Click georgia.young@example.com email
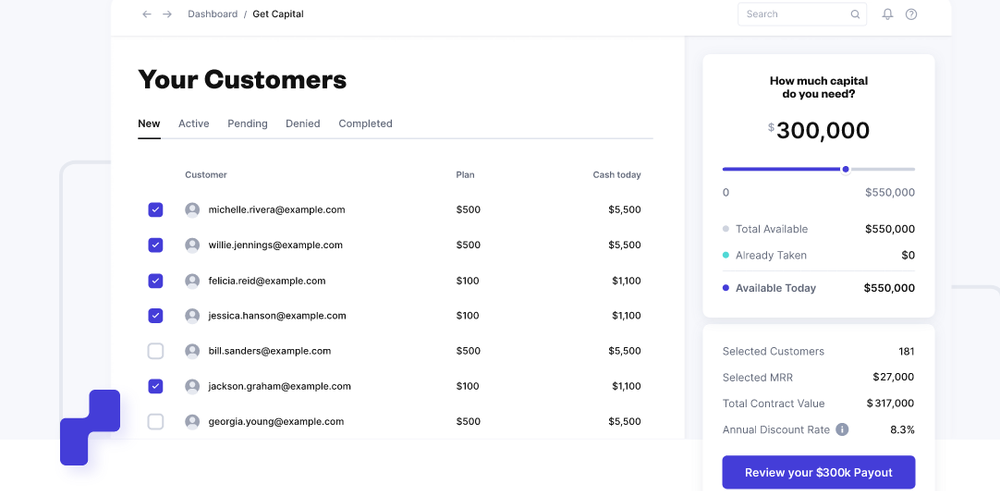1000x491 pixels. 276,421
